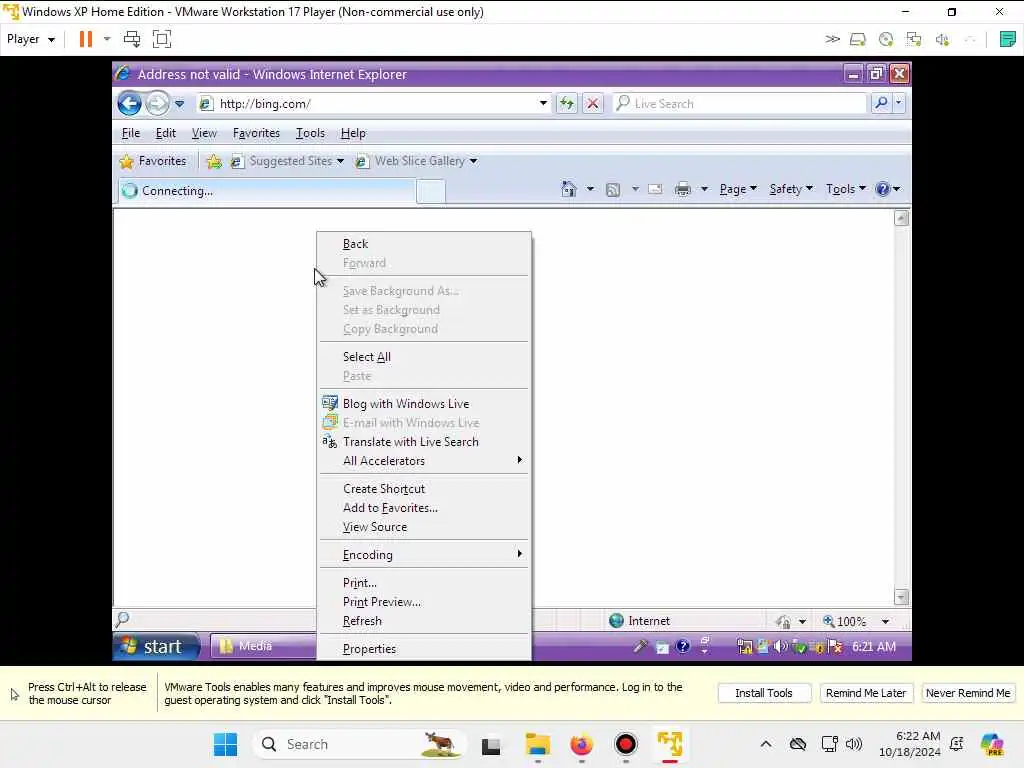
Task: Choose Print... in context menu
Action: click(424, 583)
